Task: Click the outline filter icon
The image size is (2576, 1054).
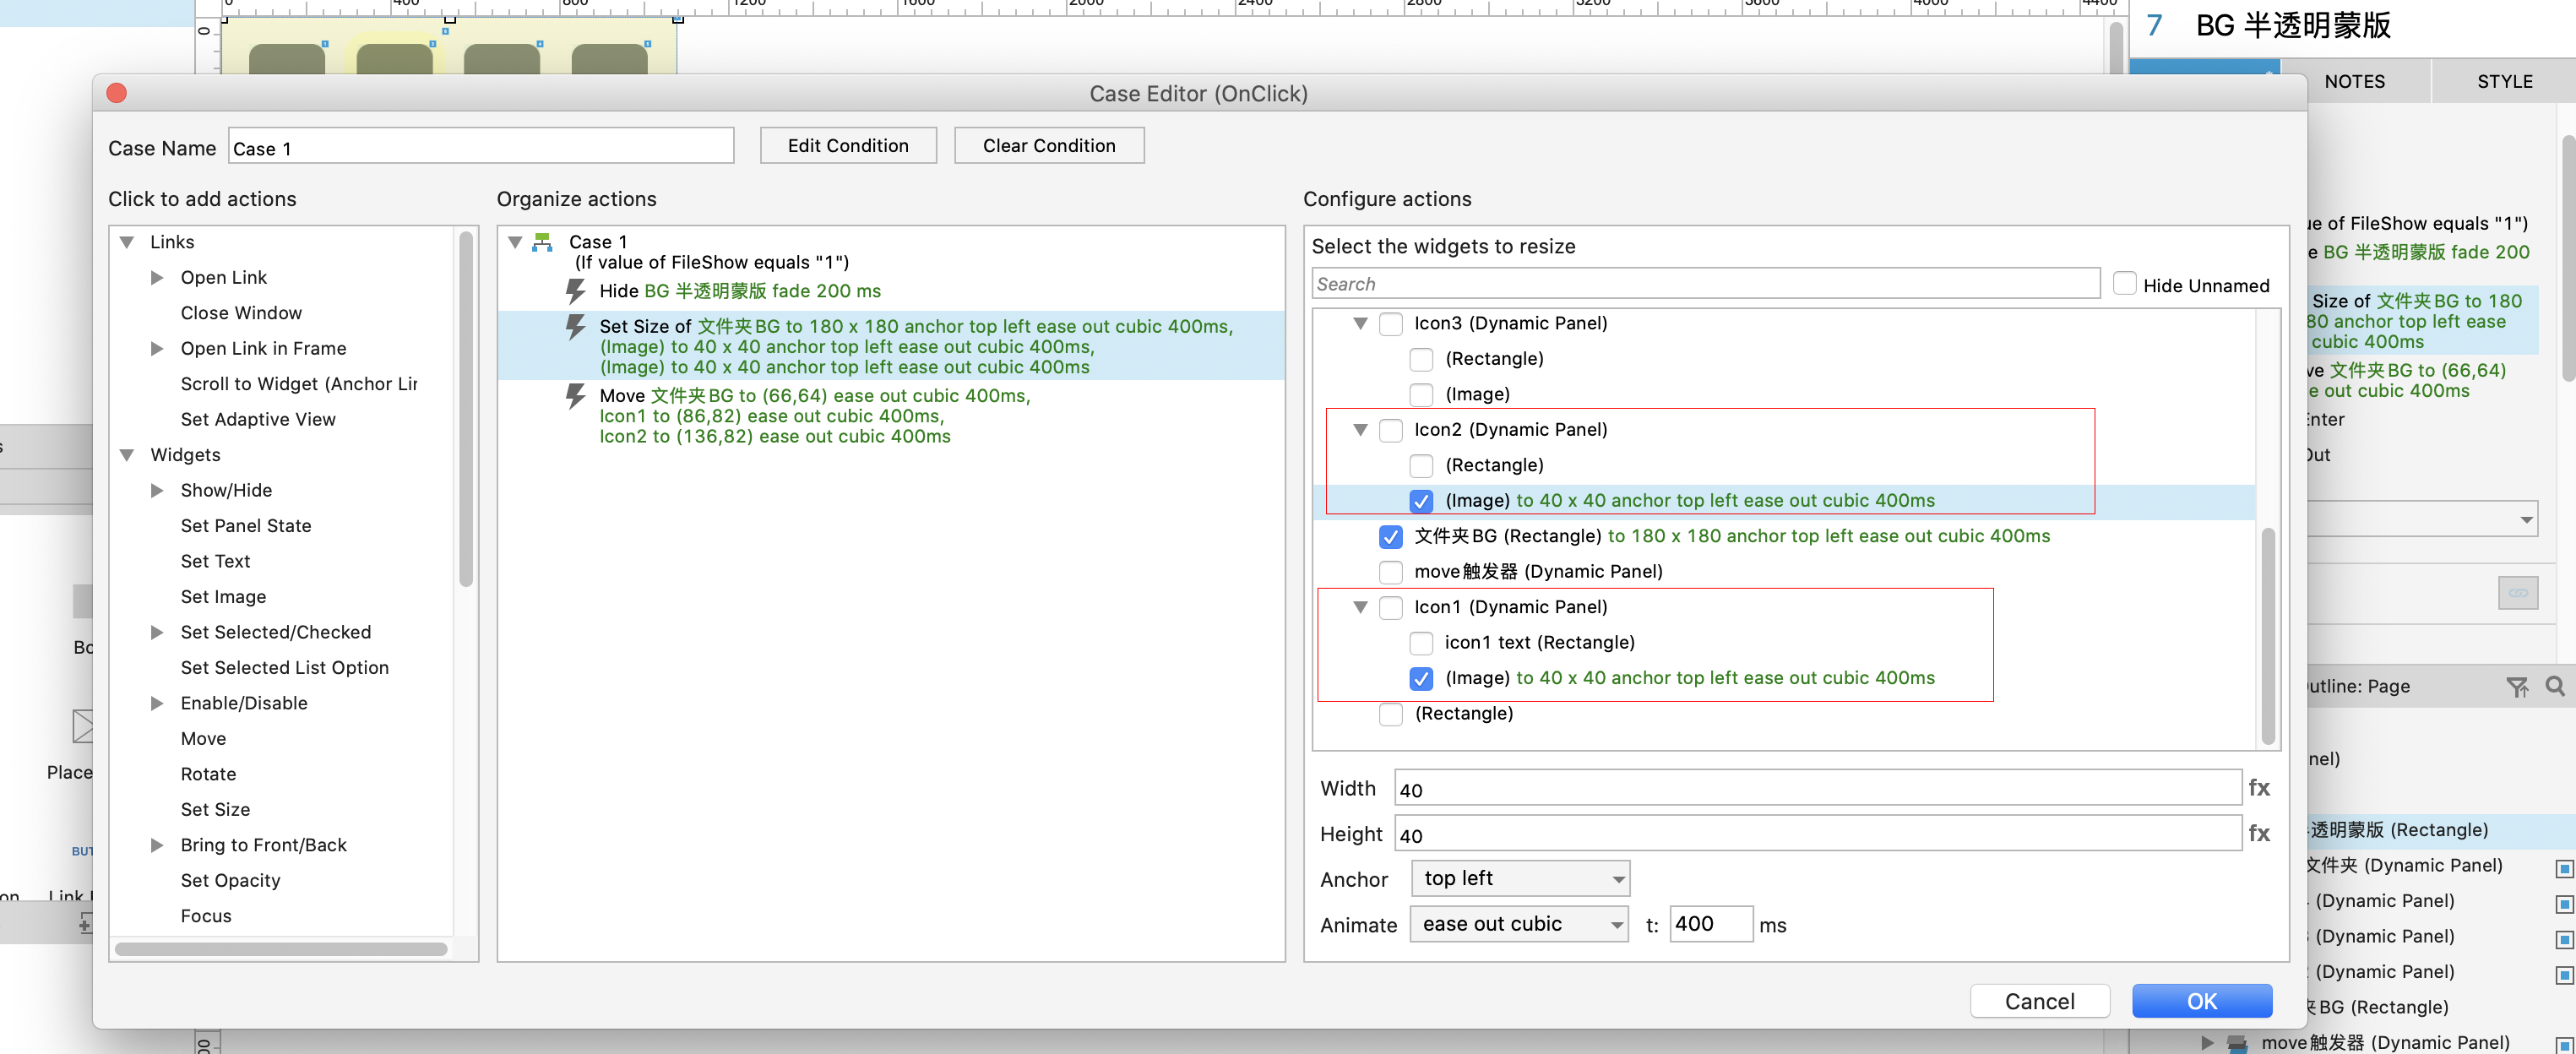Action: 2517,686
